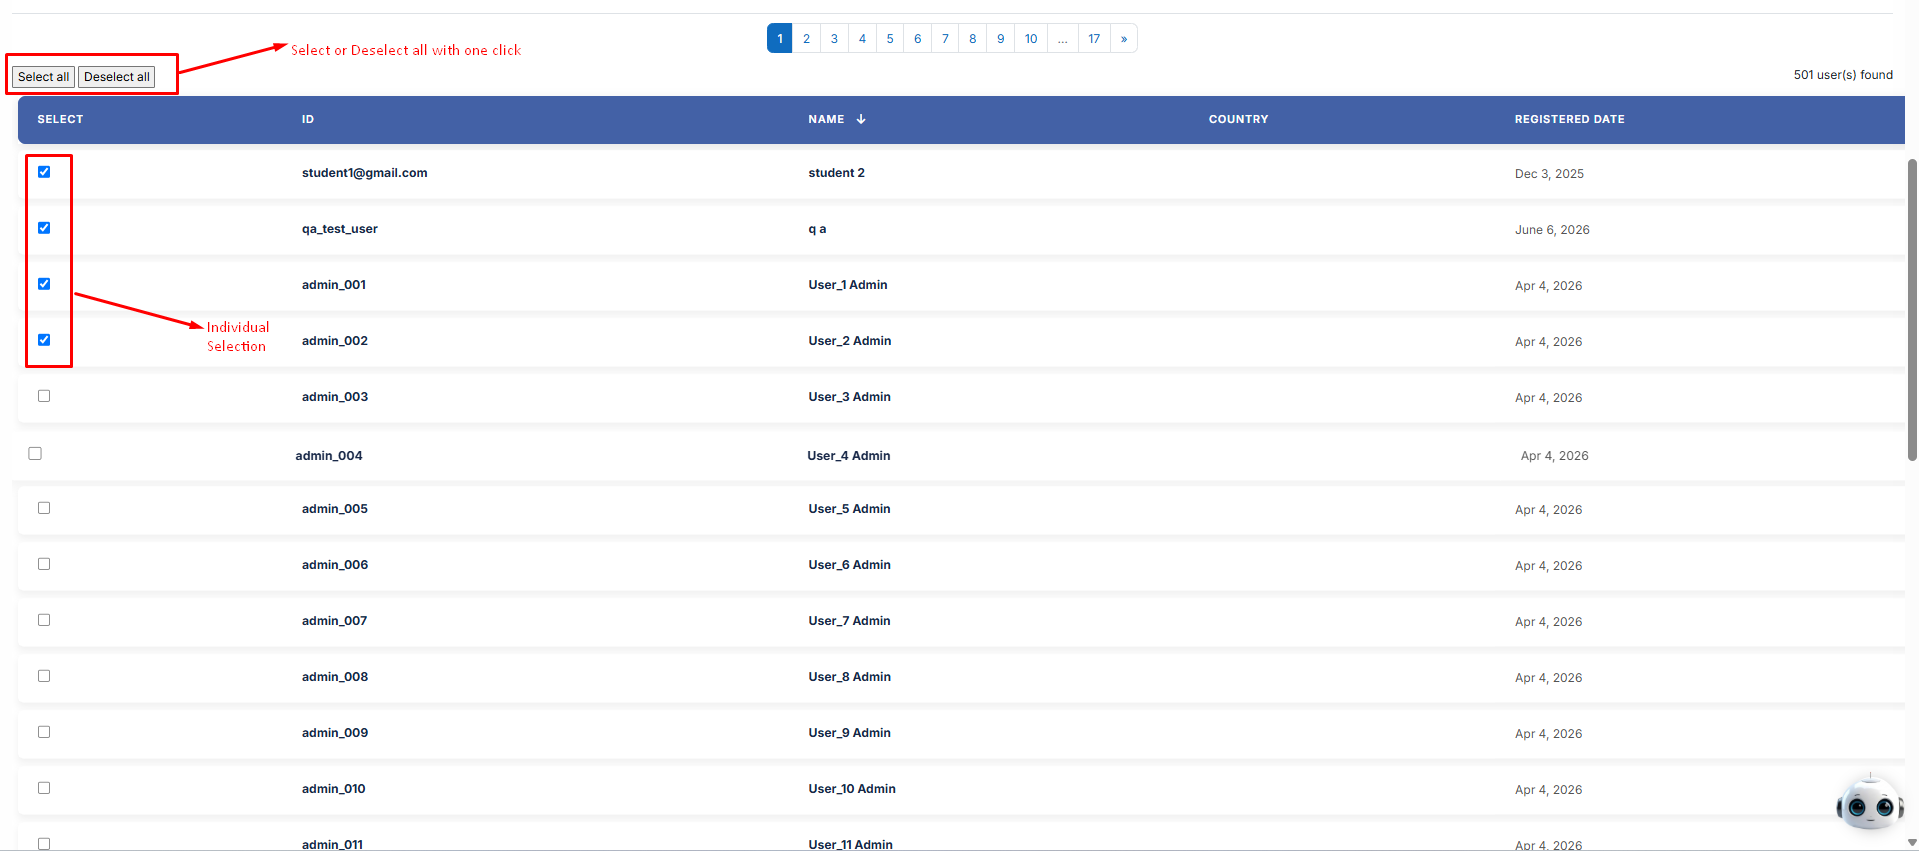Click the Name column sort arrow
Image resolution: width=1919 pixels, height=851 pixels.
pos(861,119)
